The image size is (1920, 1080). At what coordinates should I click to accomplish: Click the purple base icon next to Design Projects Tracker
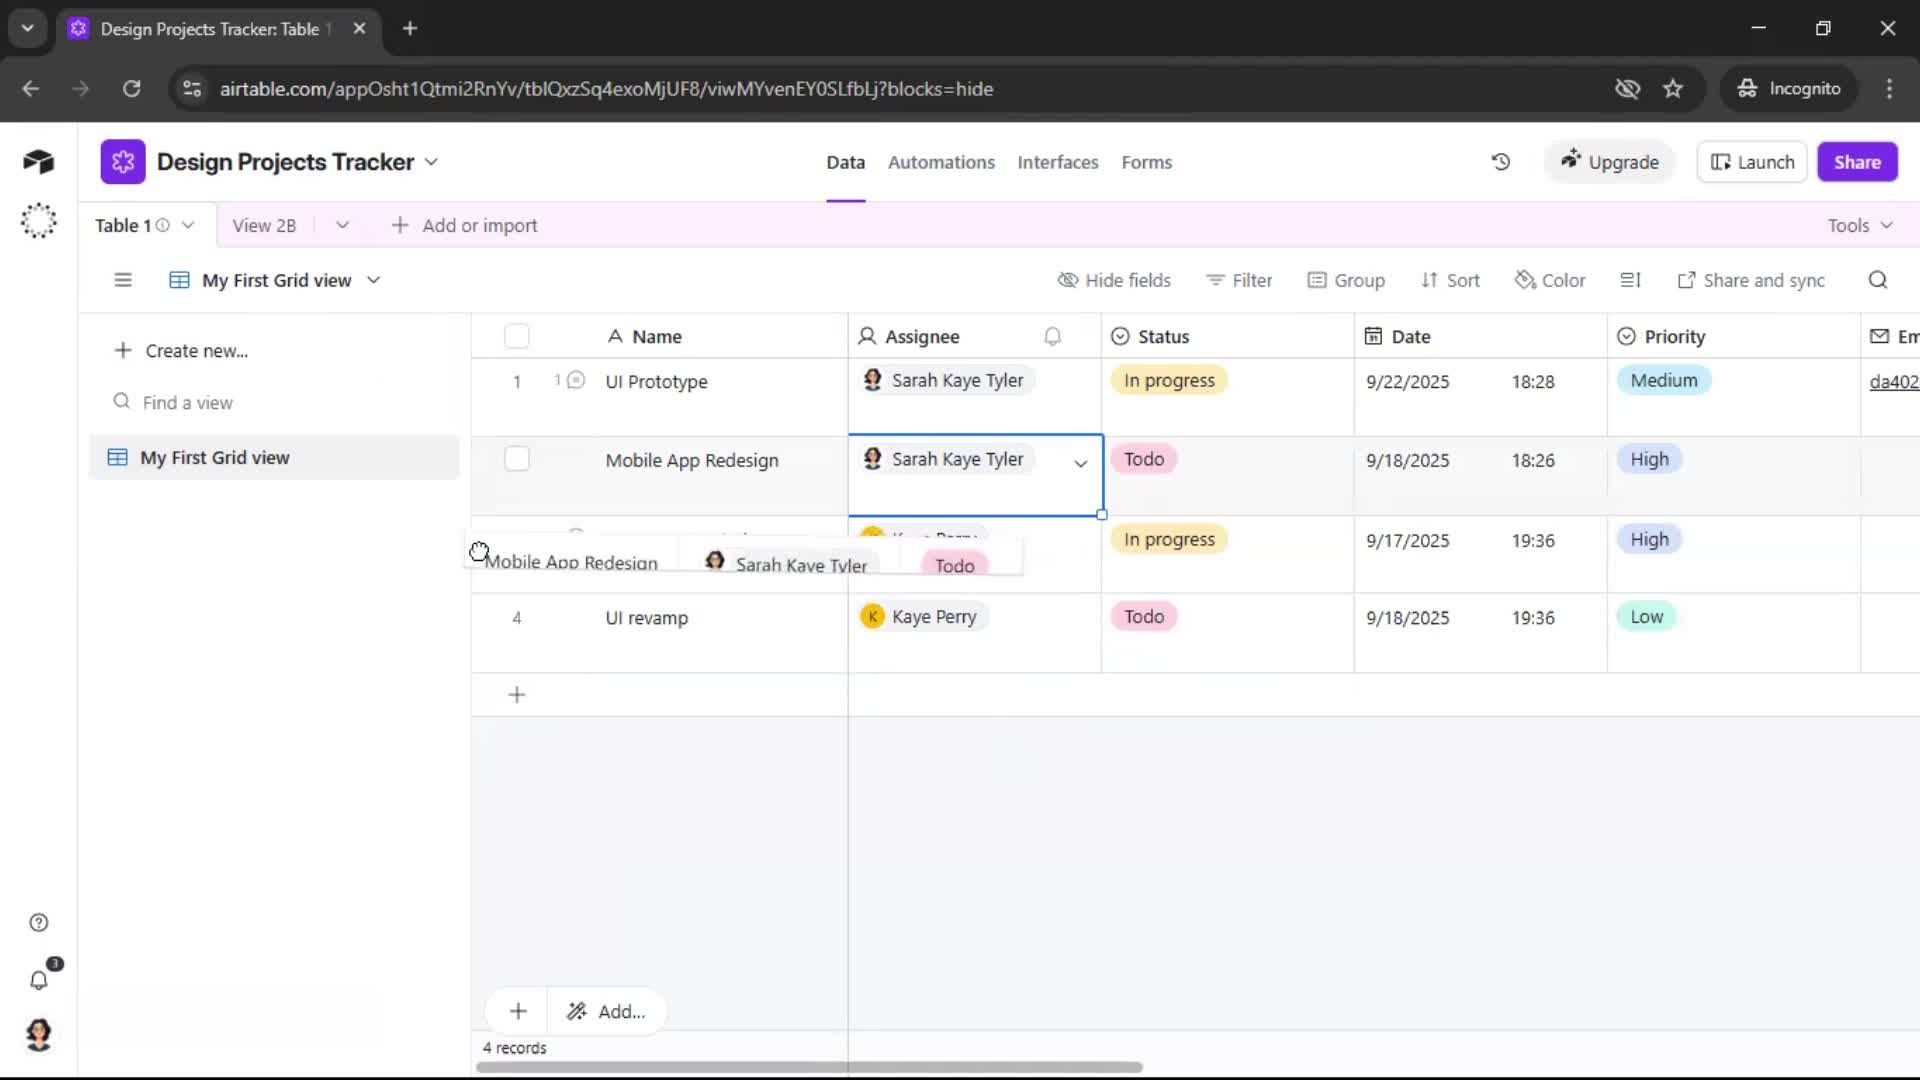123,162
